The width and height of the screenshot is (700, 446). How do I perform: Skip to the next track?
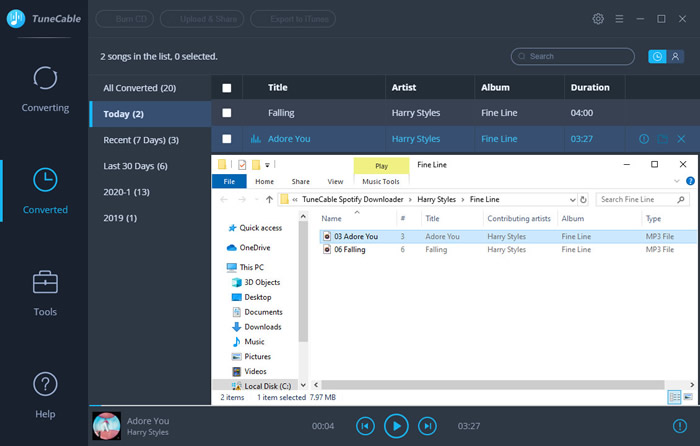coord(427,426)
